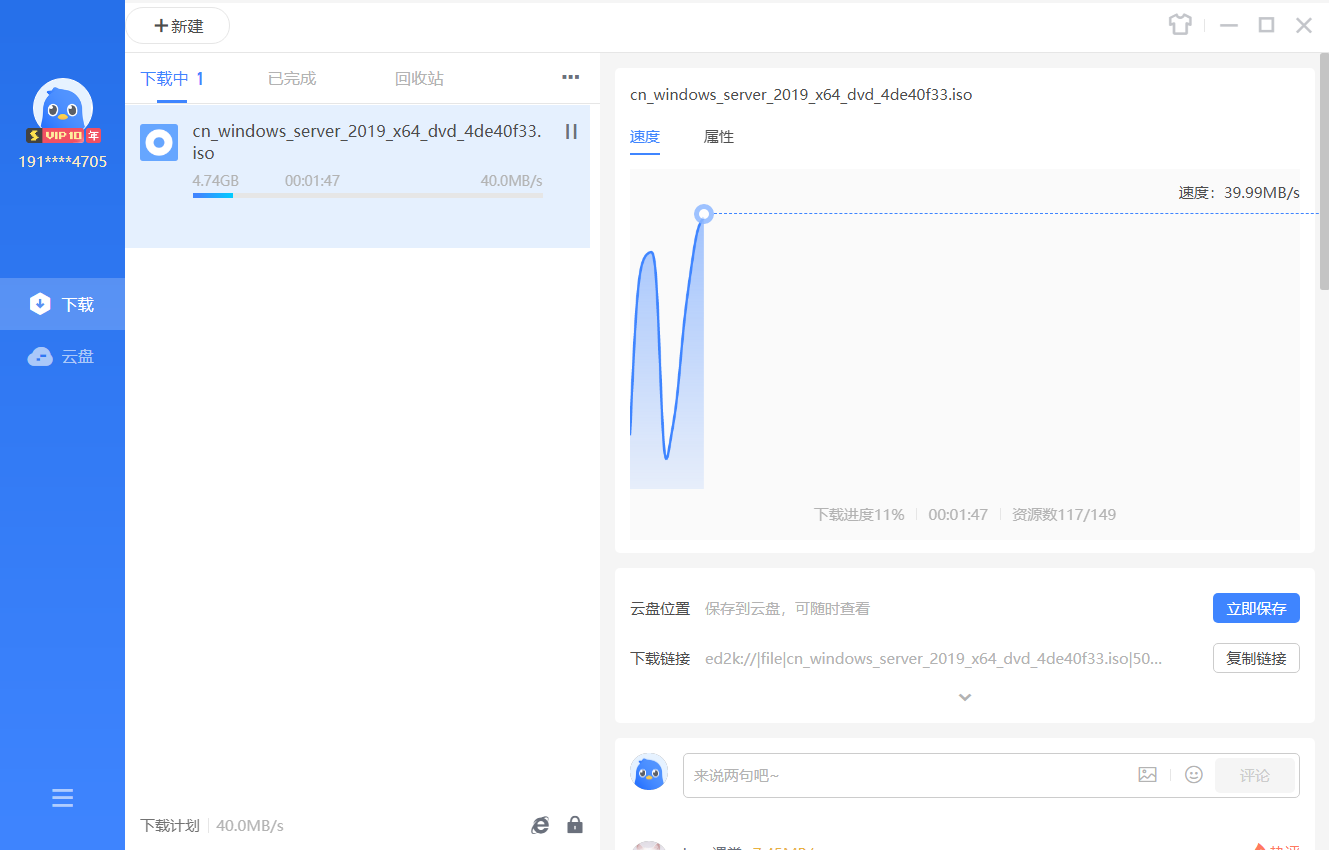Select account name 191****4705
The image size is (1329, 850).
tap(63, 161)
